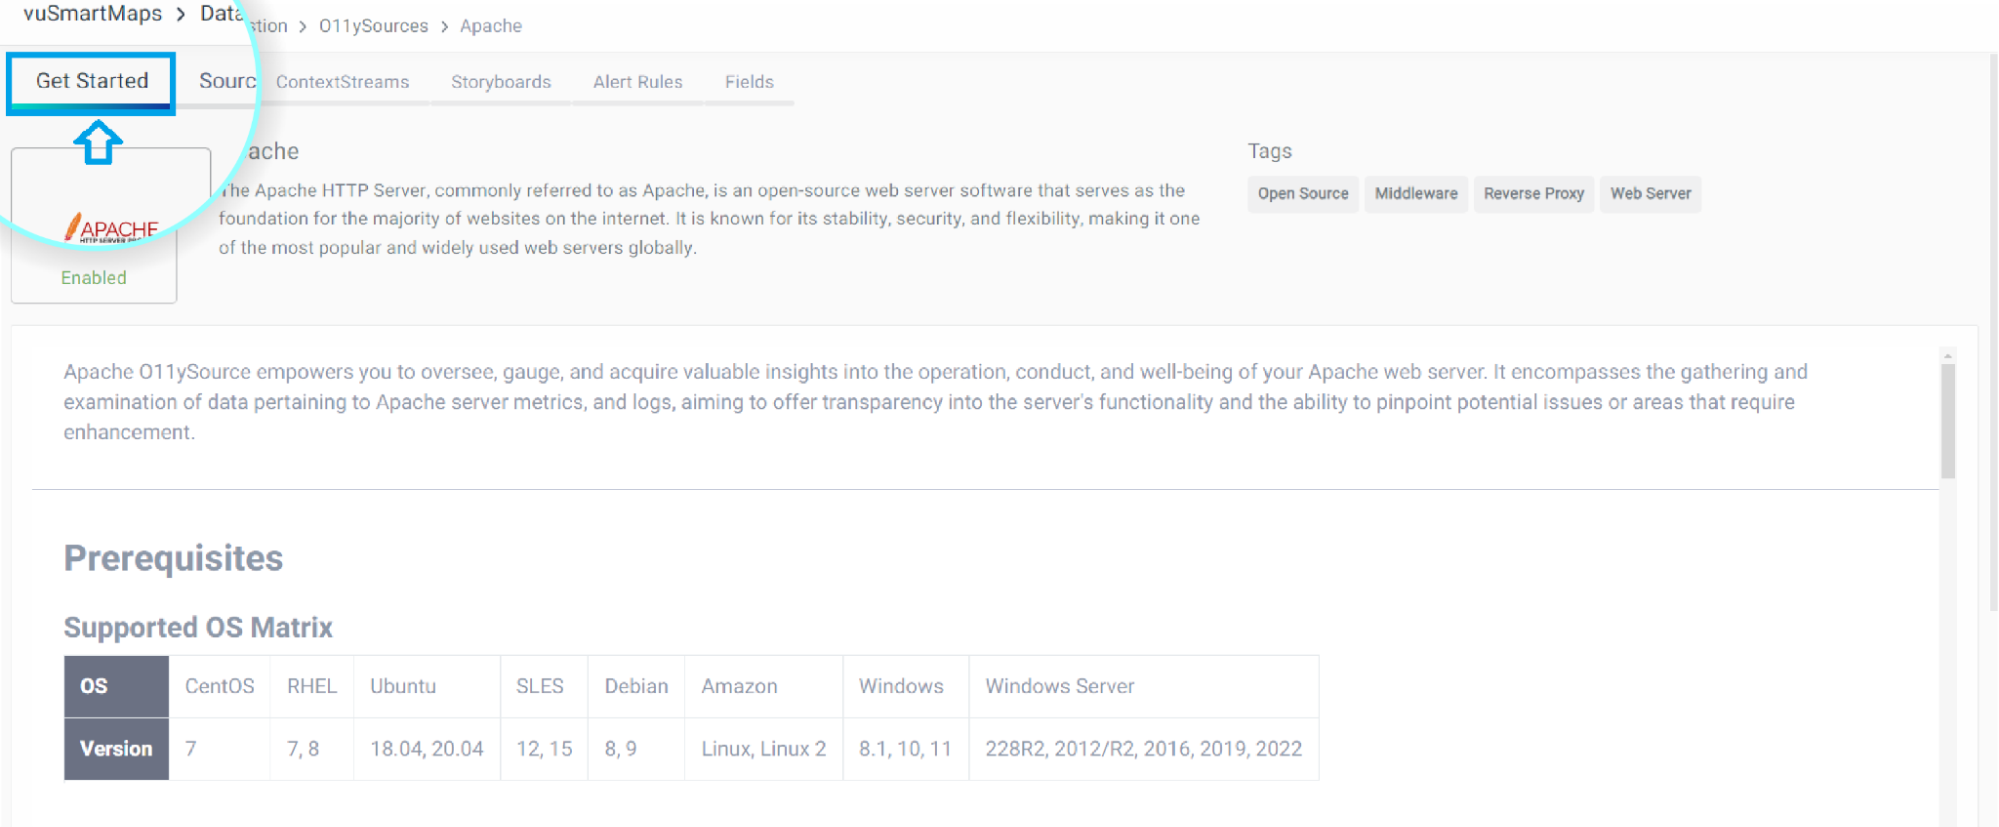Viewport: 1999px width, 827px height.
Task: Show the Fields tab
Action: tap(749, 82)
